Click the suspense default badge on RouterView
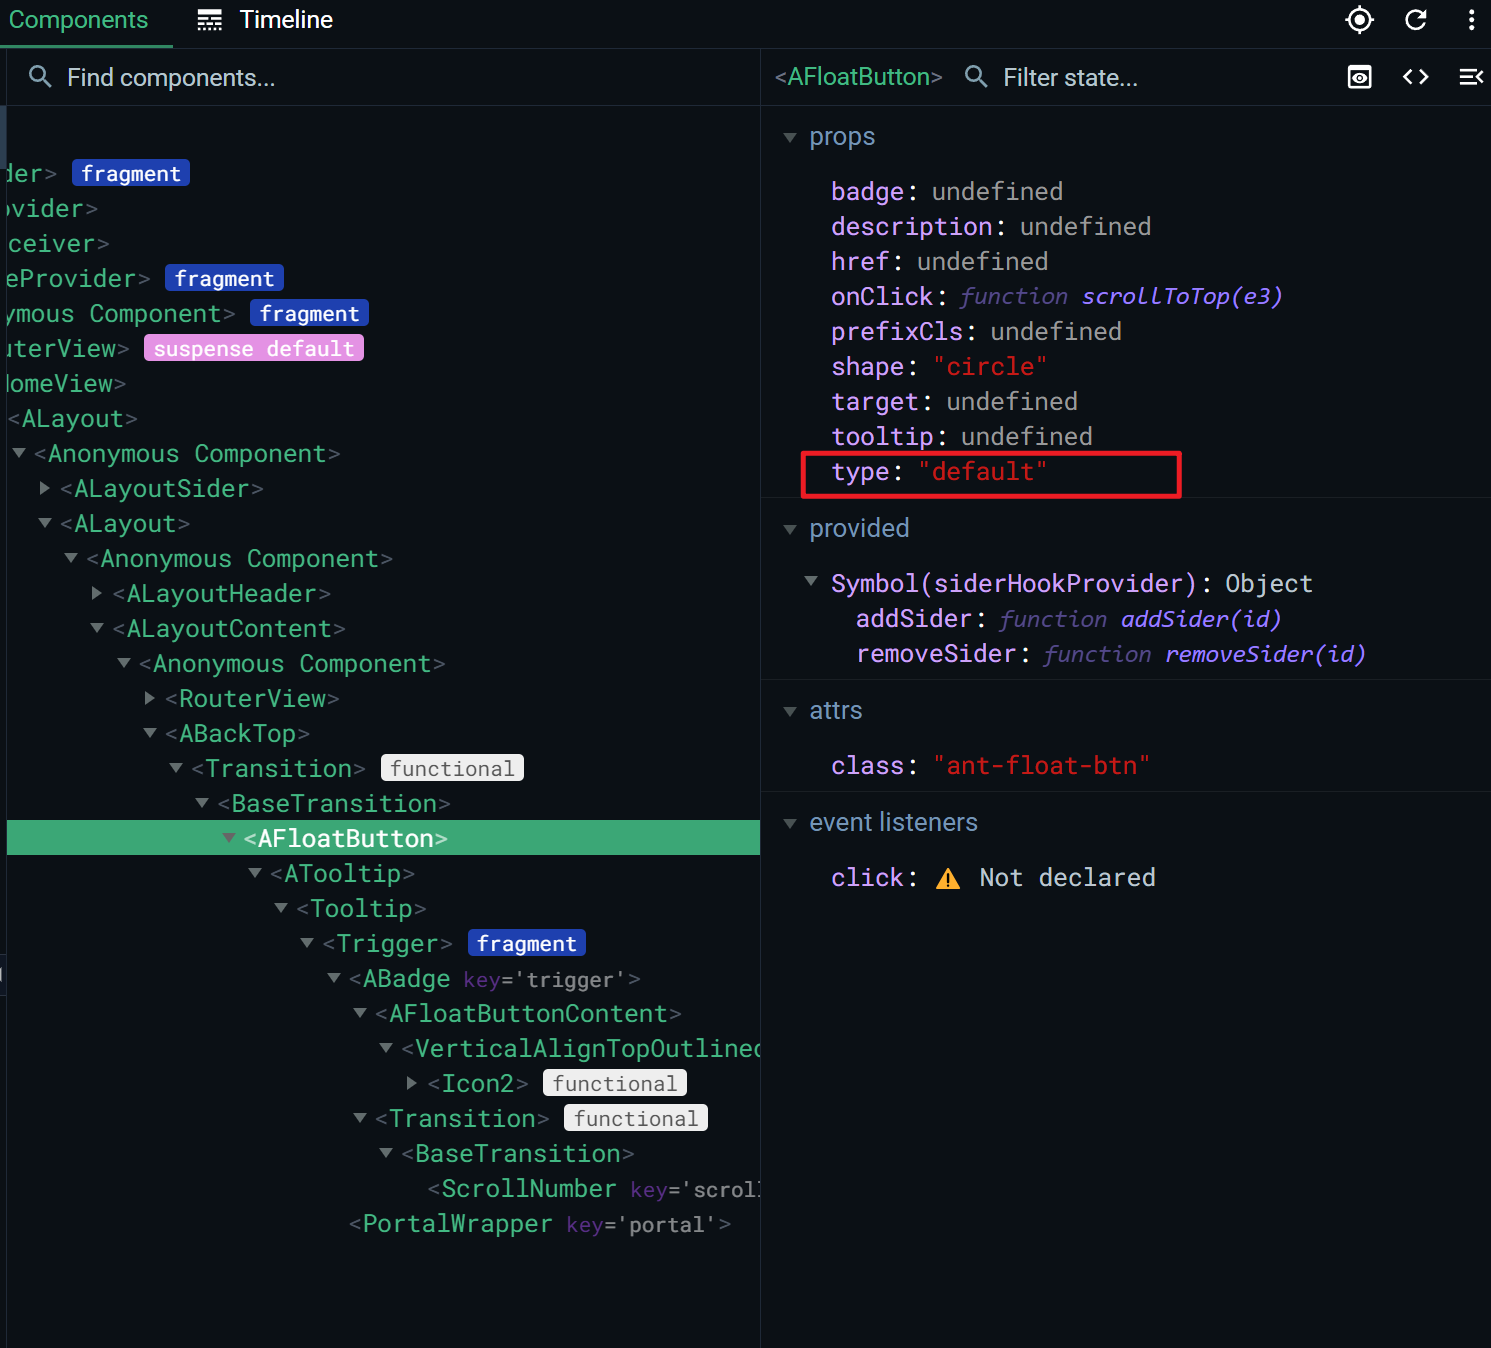Viewport: 1491px width, 1348px height. coord(253,347)
